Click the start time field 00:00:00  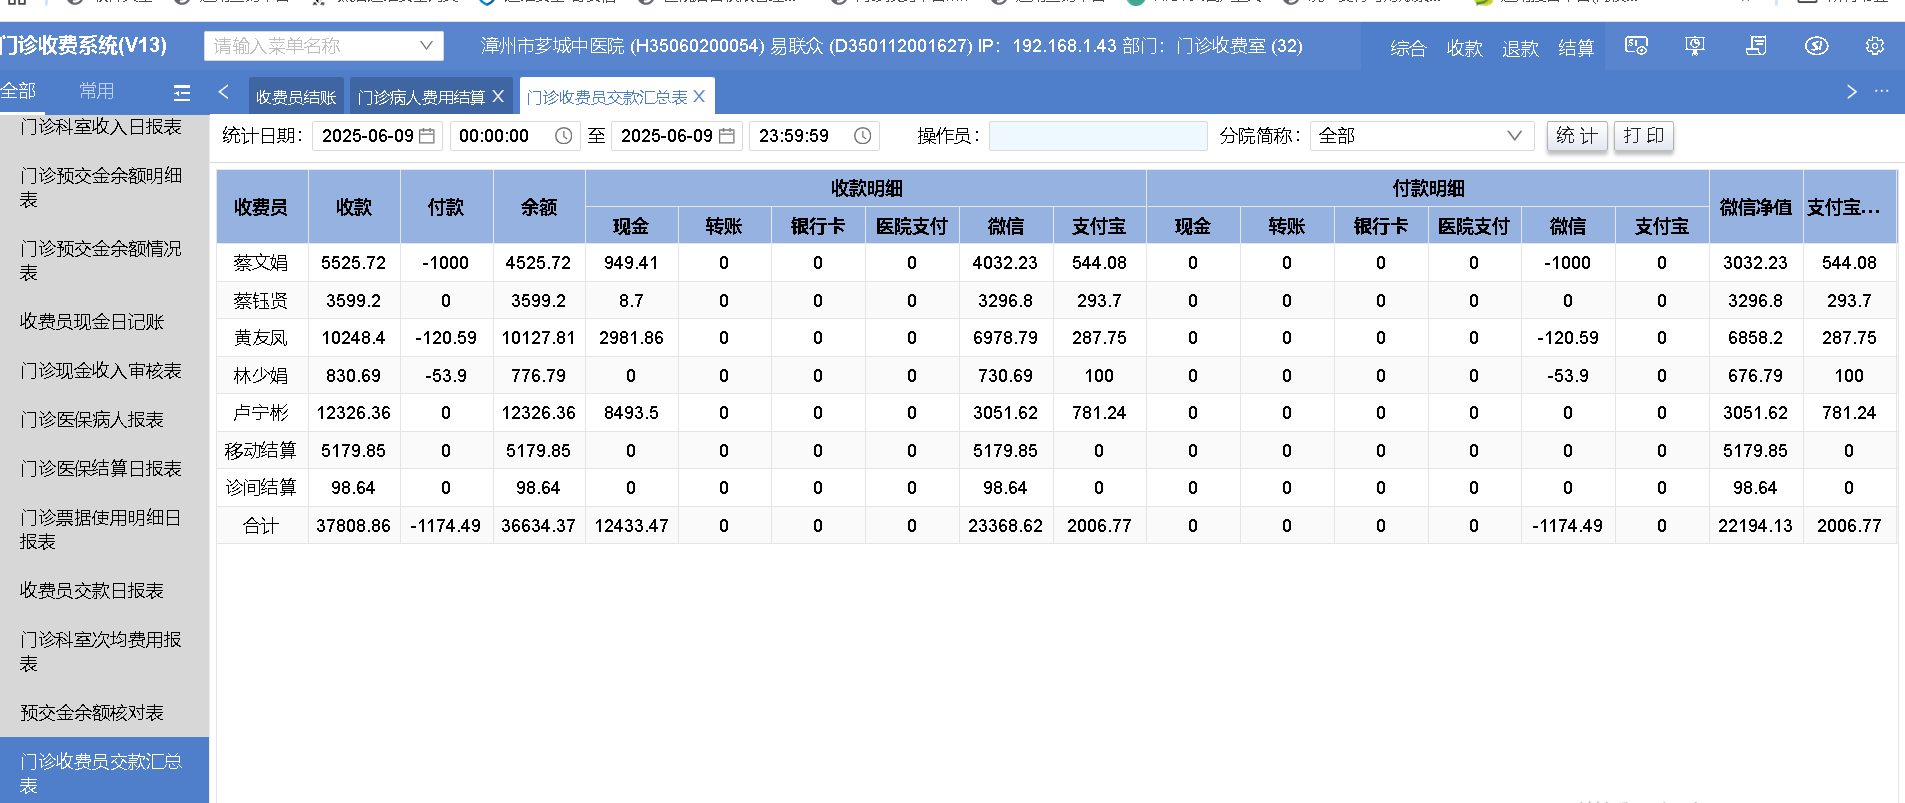coord(514,136)
